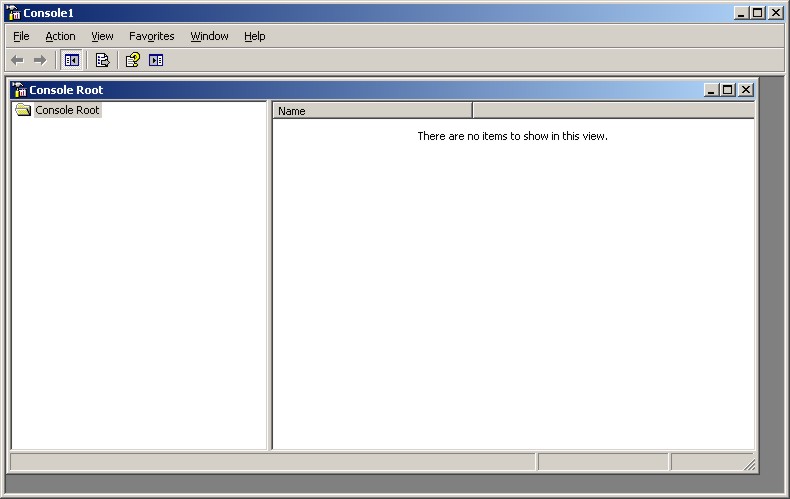Image resolution: width=790 pixels, height=499 pixels.
Task: Toggle the Show/Hide Console Tree button
Action: [x=72, y=60]
